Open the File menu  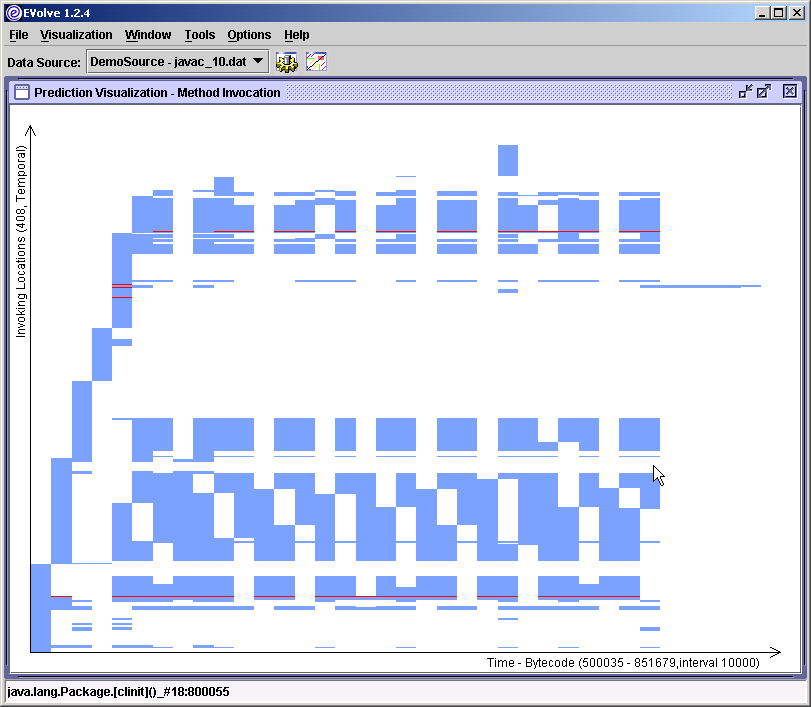[19, 35]
